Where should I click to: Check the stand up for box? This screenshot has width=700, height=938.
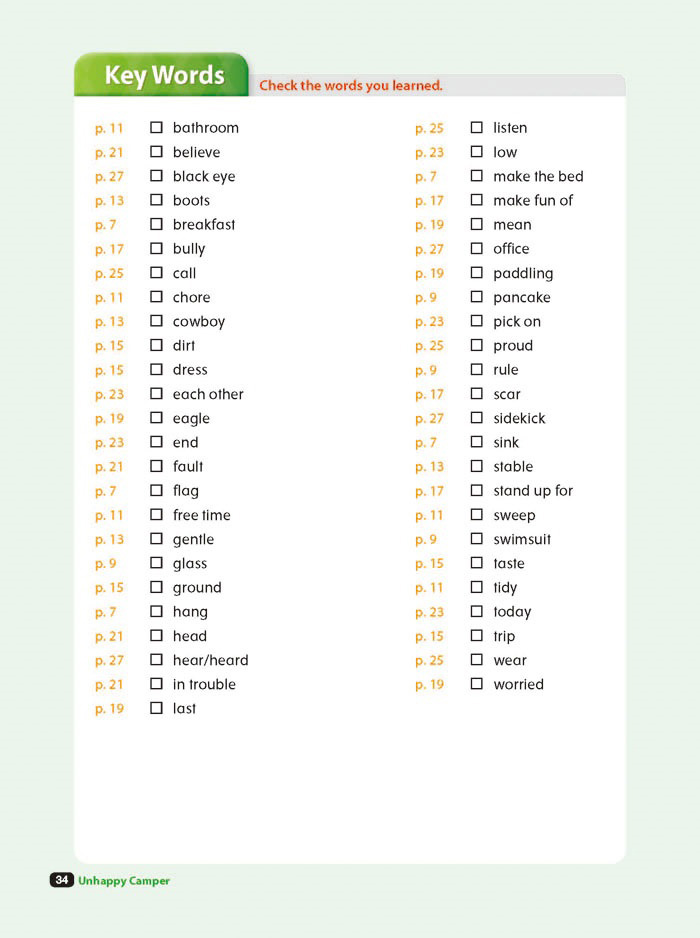[x=476, y=491]
